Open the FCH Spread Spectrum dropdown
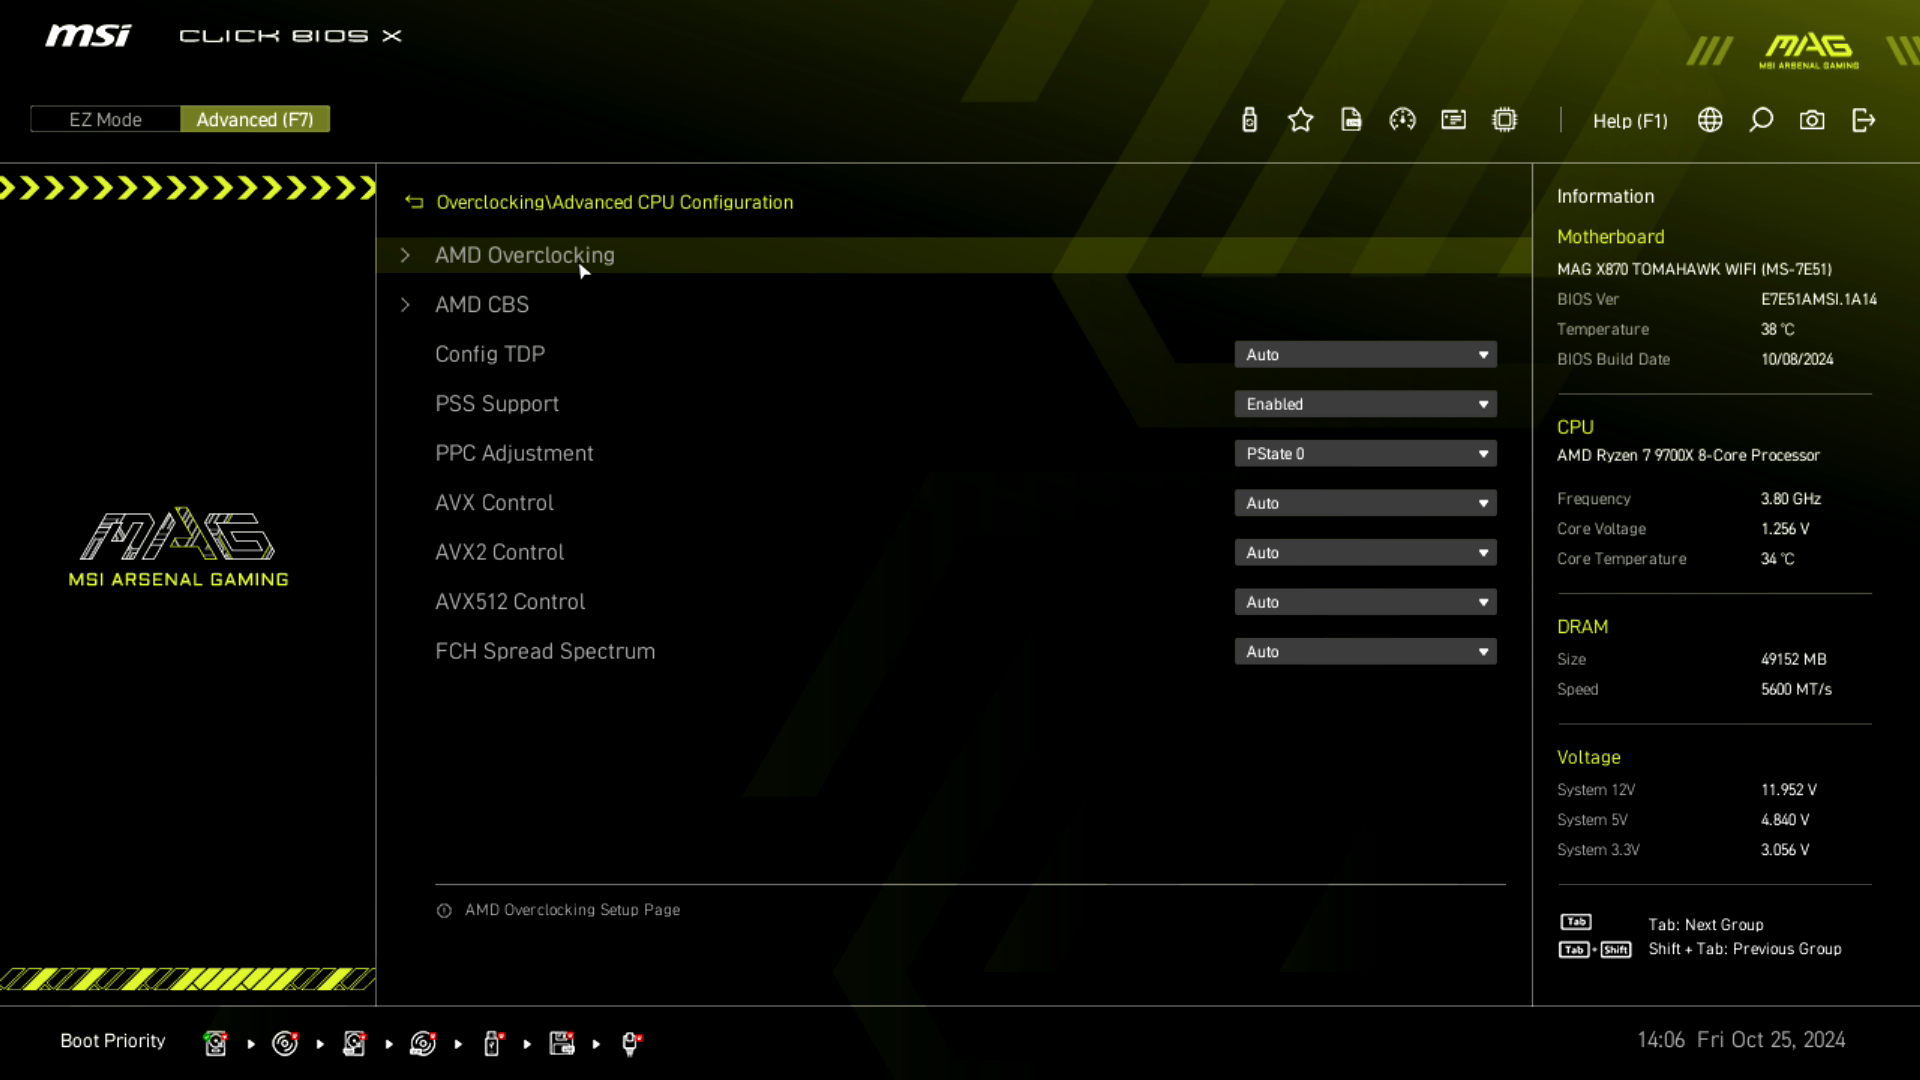 point(1365,652)
